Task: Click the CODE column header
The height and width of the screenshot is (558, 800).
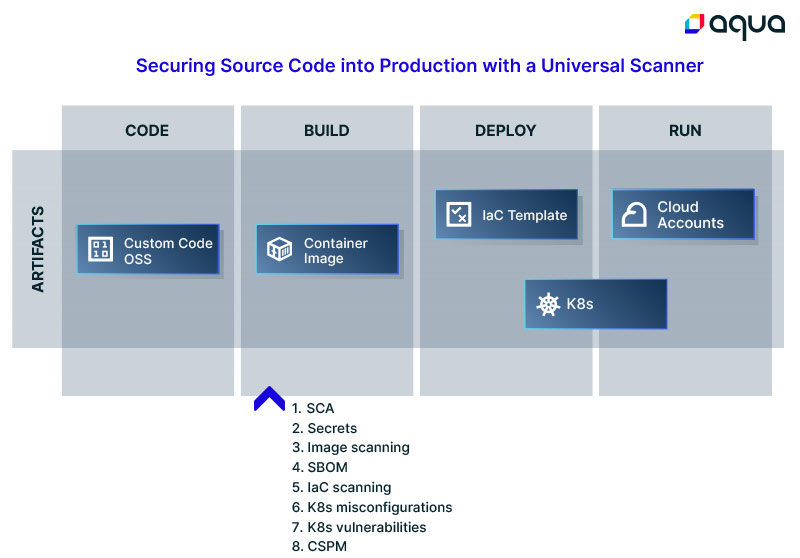Action: point(147,131)
